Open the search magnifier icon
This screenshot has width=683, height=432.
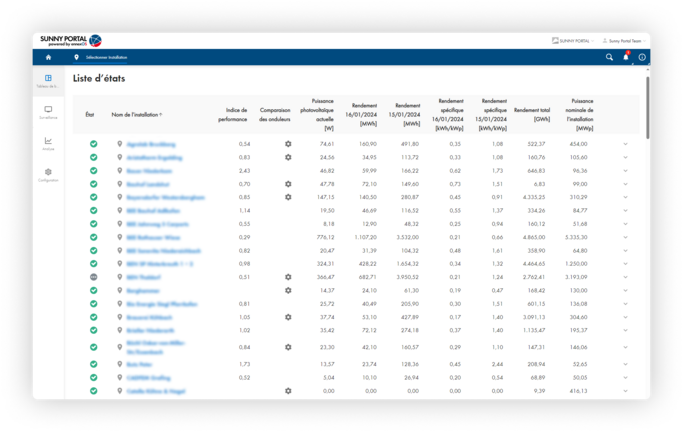click(x=609, y=57)
